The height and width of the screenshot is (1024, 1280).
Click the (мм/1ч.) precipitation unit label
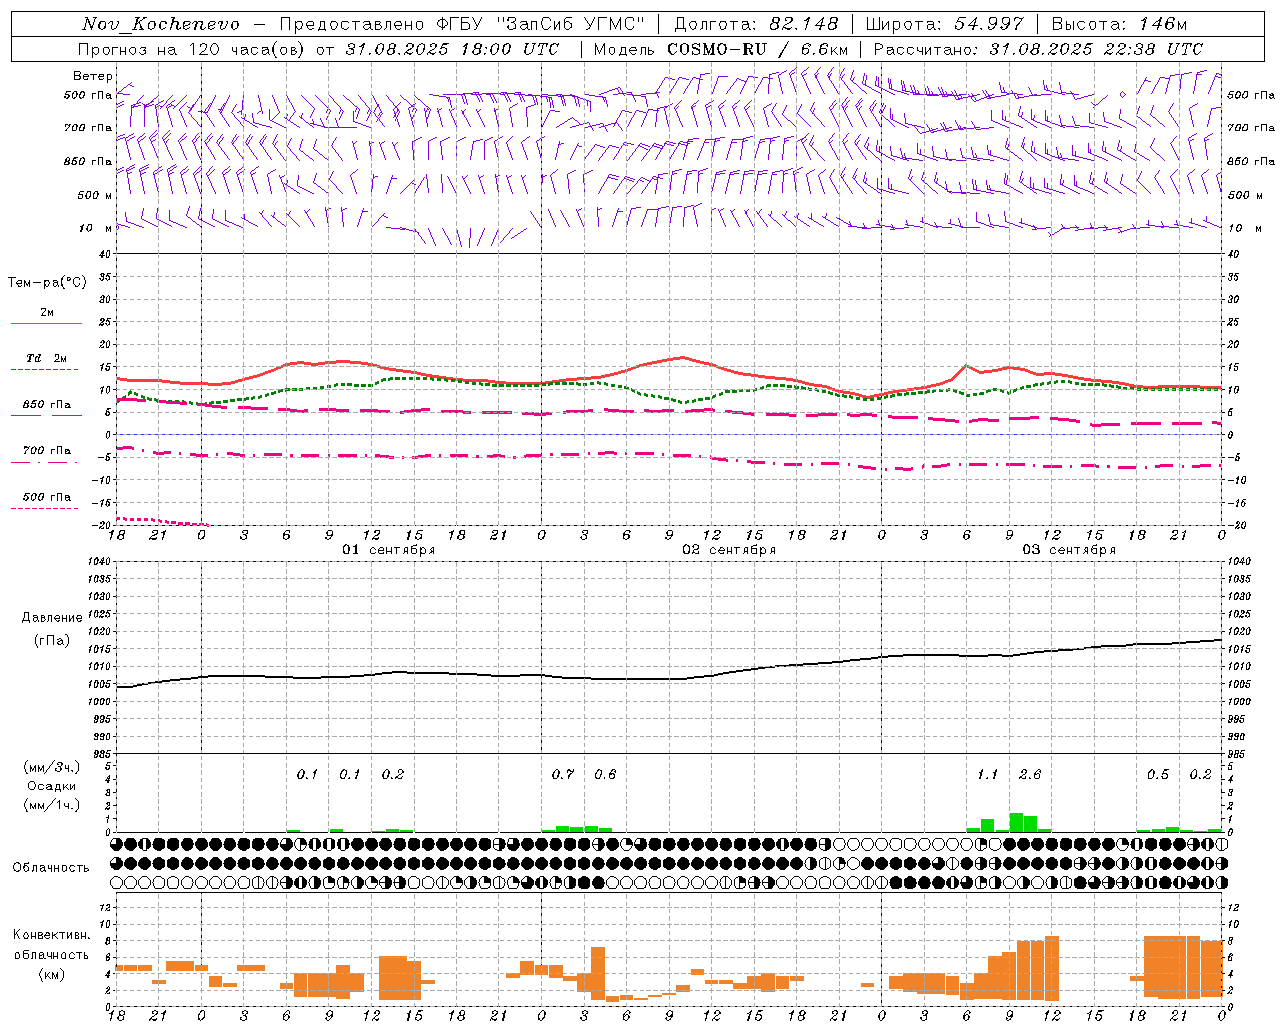pos(52,805)
